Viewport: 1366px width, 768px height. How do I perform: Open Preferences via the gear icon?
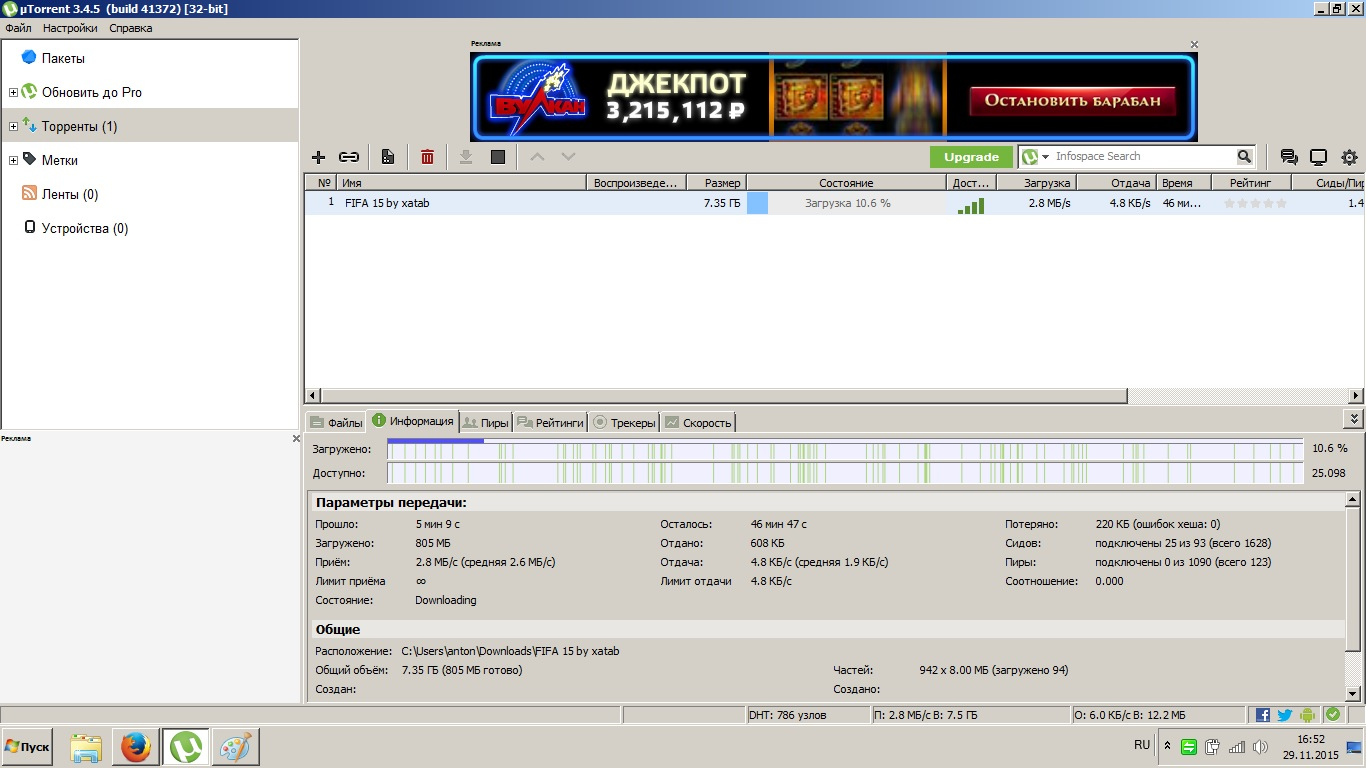[x=1349, y=157]
